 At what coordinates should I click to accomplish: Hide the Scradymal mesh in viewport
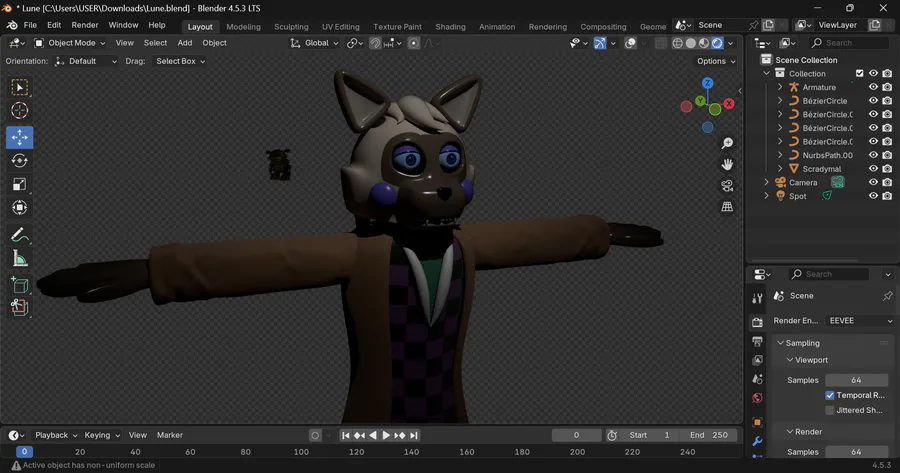click(873, 169)
